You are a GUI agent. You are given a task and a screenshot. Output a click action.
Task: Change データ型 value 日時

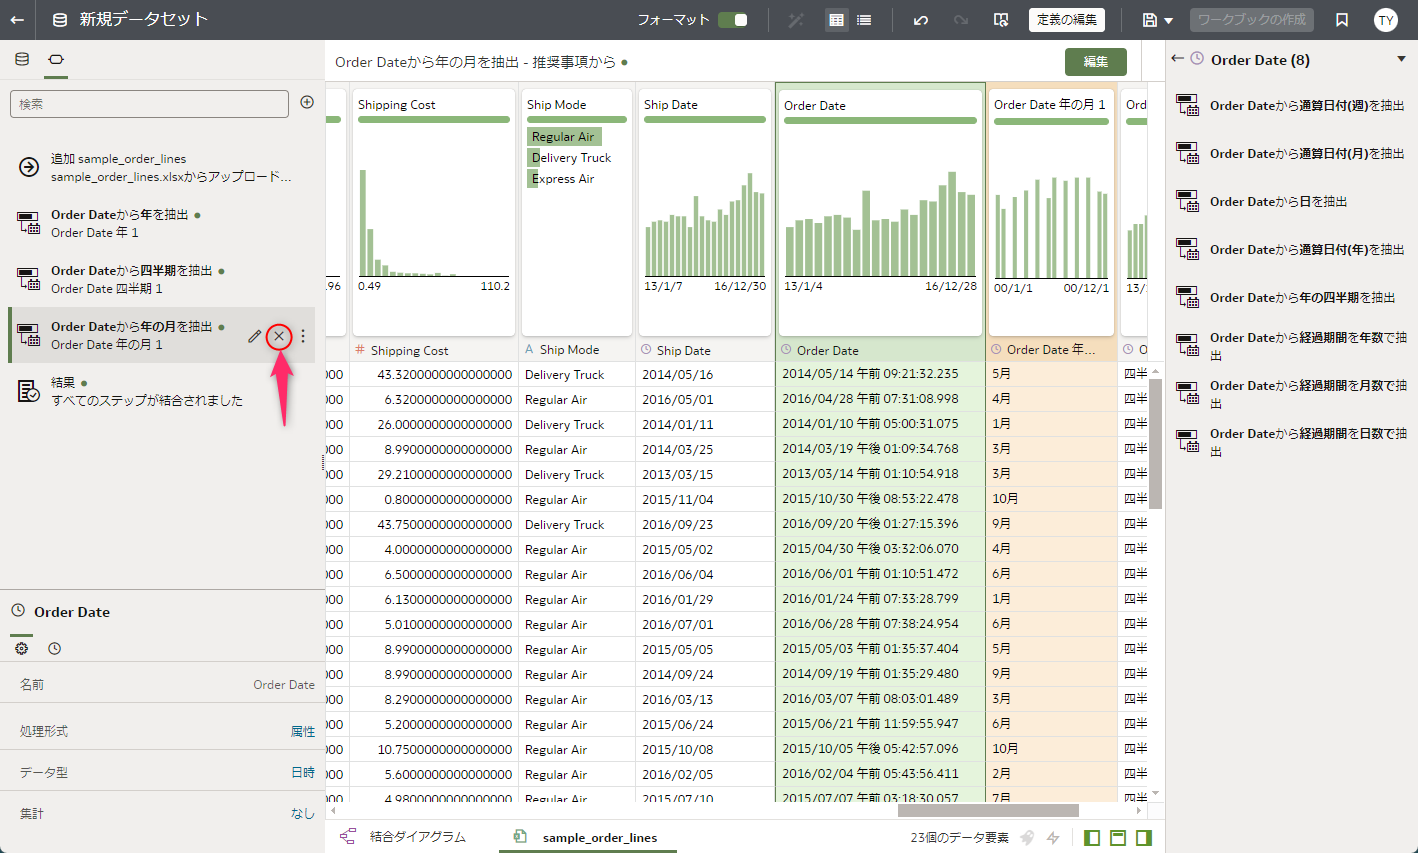point(303,773)
